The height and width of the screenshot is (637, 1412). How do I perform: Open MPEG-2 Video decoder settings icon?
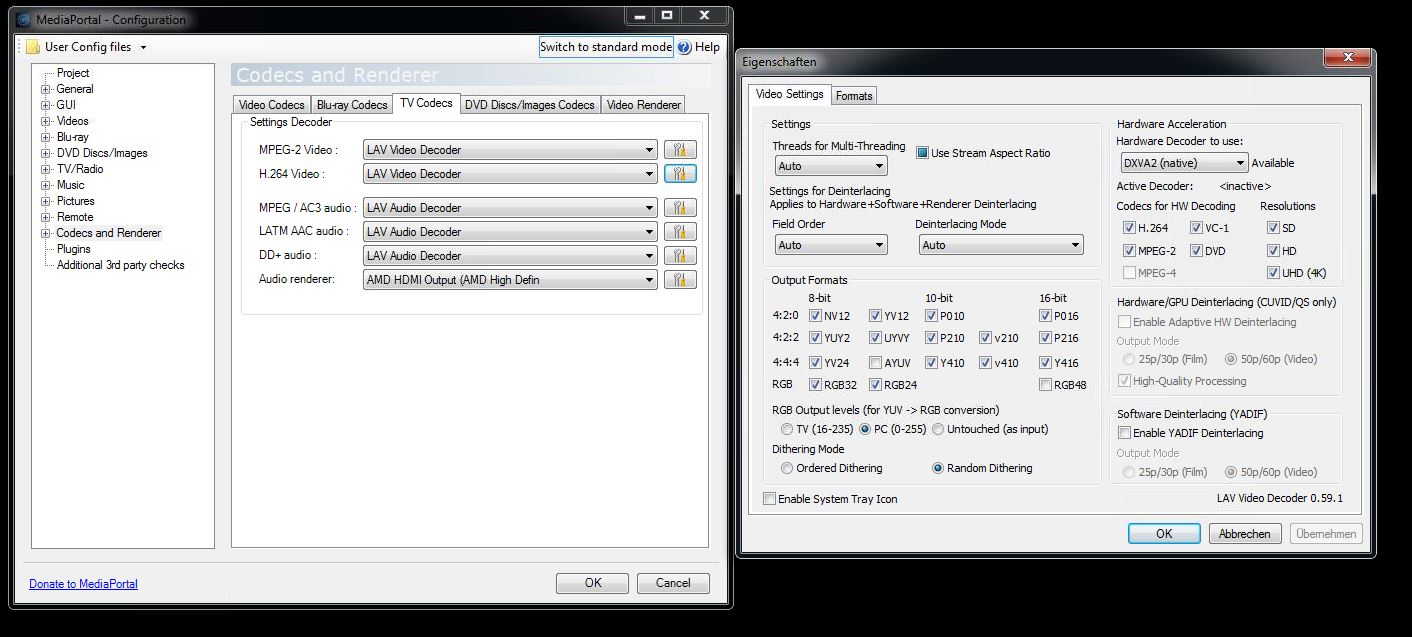(680, 150)
